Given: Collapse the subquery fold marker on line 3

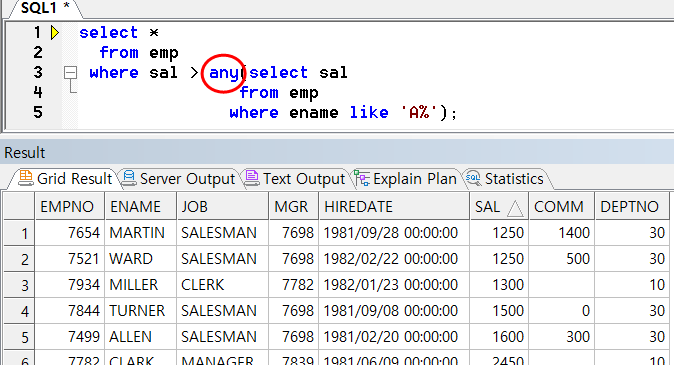Looking at the screenshot, I should coord(70,72).
